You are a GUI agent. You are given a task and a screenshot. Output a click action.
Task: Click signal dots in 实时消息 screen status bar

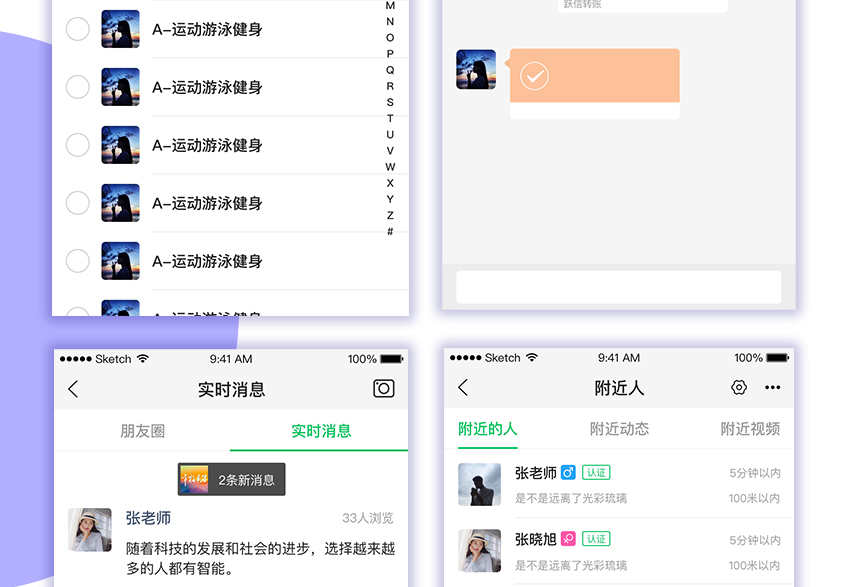pyautogui.click(x=76, y=359)
